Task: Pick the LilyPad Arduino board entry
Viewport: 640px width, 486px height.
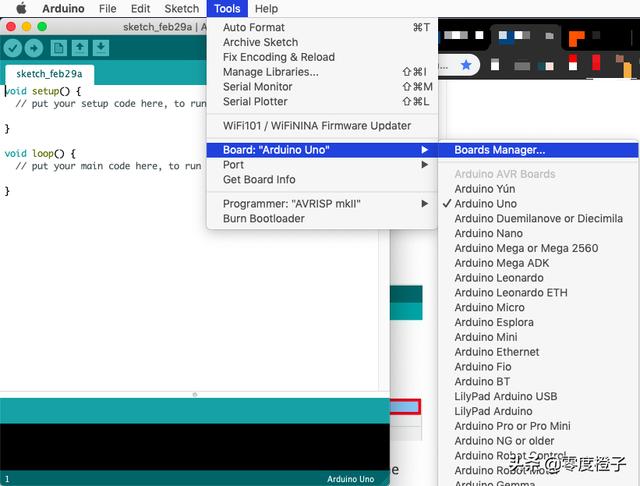Action: click(x=538, y=411)
